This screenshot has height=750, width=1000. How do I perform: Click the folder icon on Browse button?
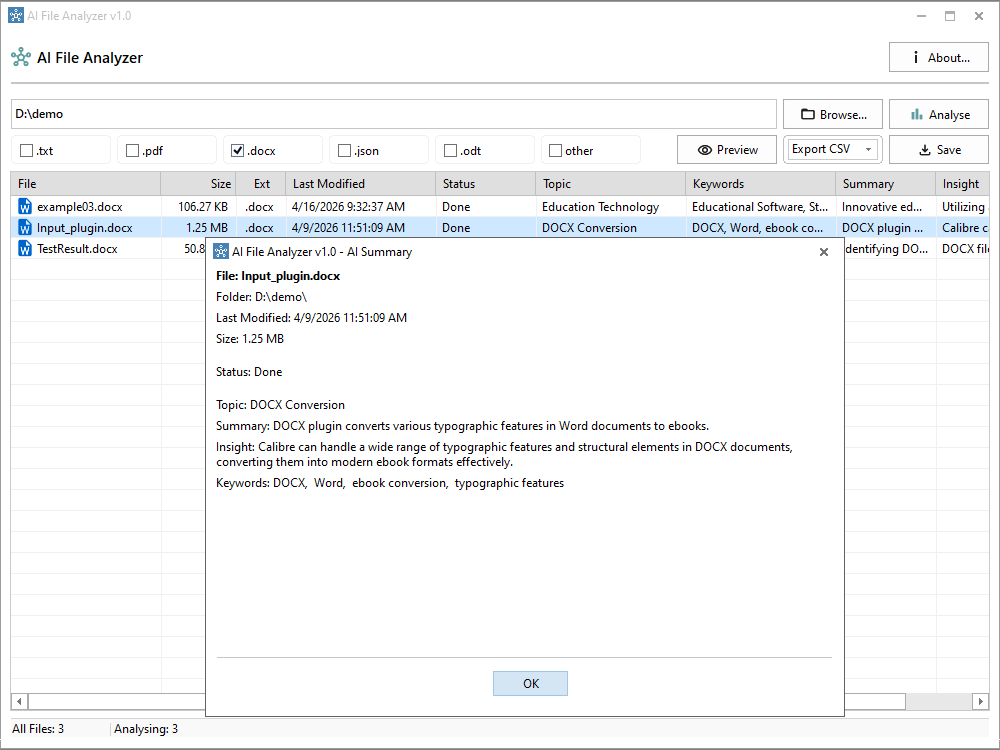click(x=806, y=115)
